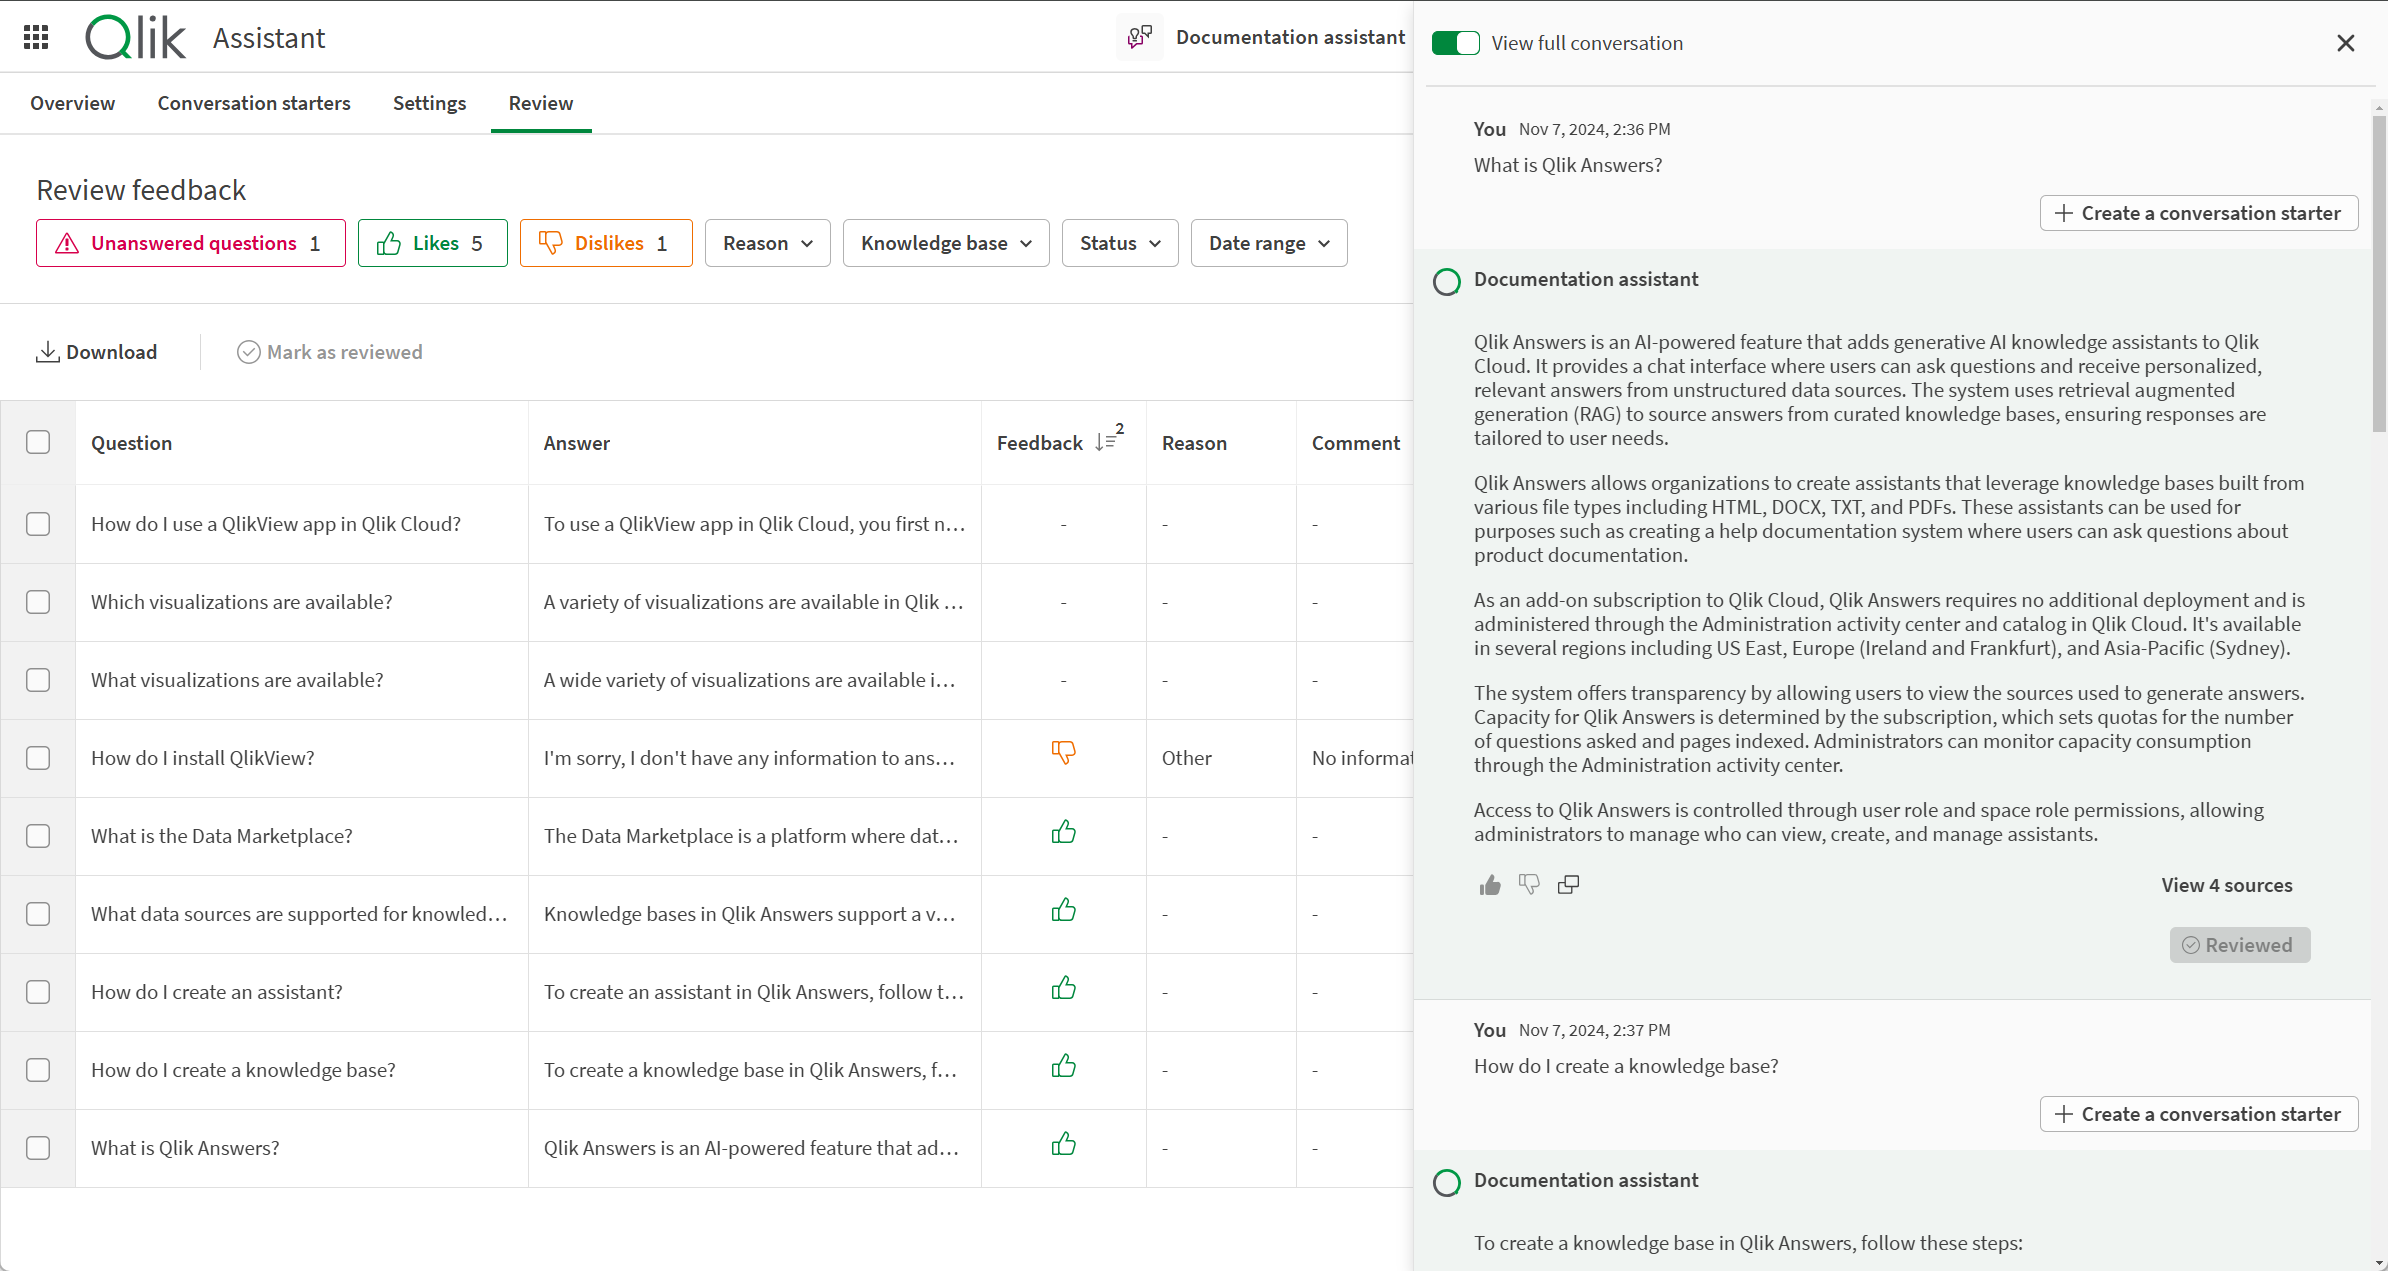The image size is (2388, 1271).
Task: Toggle the View full conversation switch
Action: [1453, 43]
